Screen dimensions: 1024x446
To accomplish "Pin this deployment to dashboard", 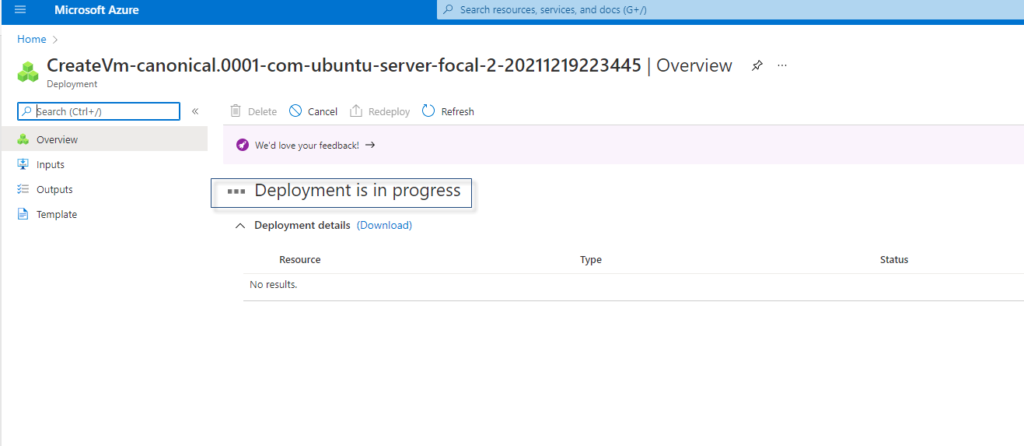I will [x=757, y=65].
